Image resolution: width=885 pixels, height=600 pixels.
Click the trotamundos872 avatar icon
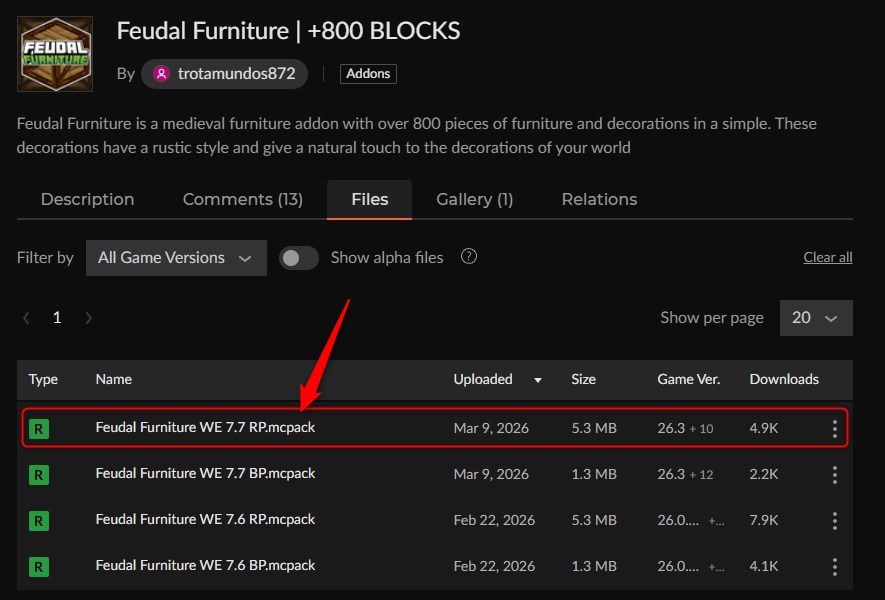point(160,74)
